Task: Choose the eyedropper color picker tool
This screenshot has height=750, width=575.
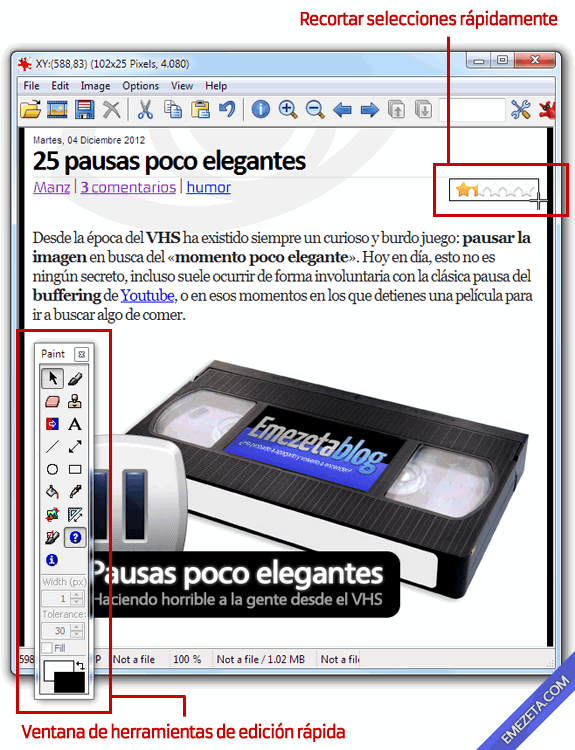Action: pyautogui.click(x=75, y=492)
